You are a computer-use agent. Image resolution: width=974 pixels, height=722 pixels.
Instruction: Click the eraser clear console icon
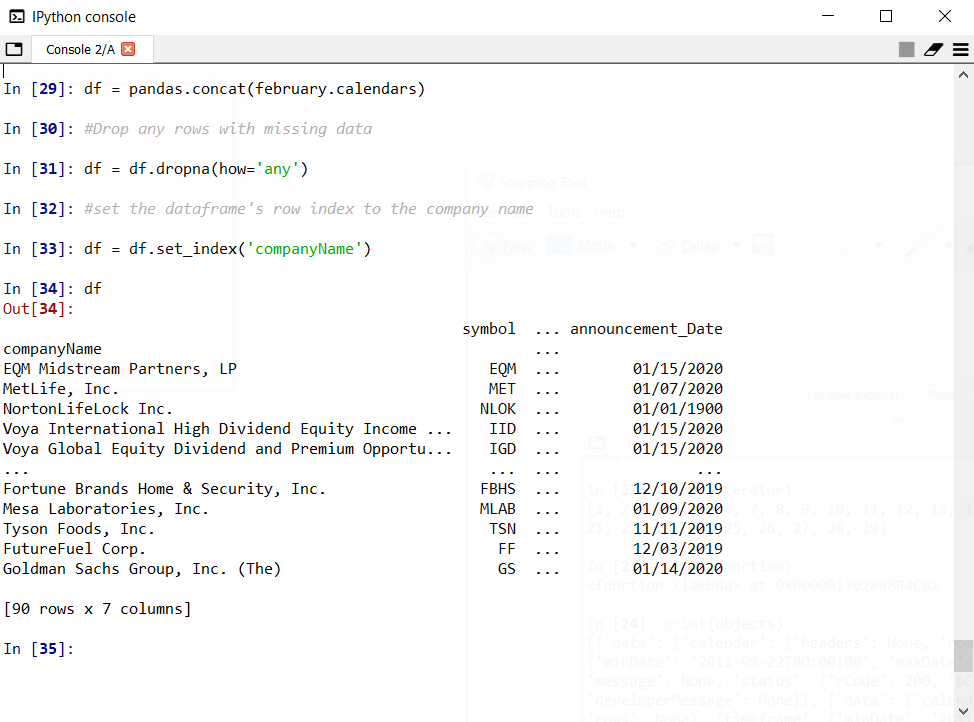click(x=933, y=50)
